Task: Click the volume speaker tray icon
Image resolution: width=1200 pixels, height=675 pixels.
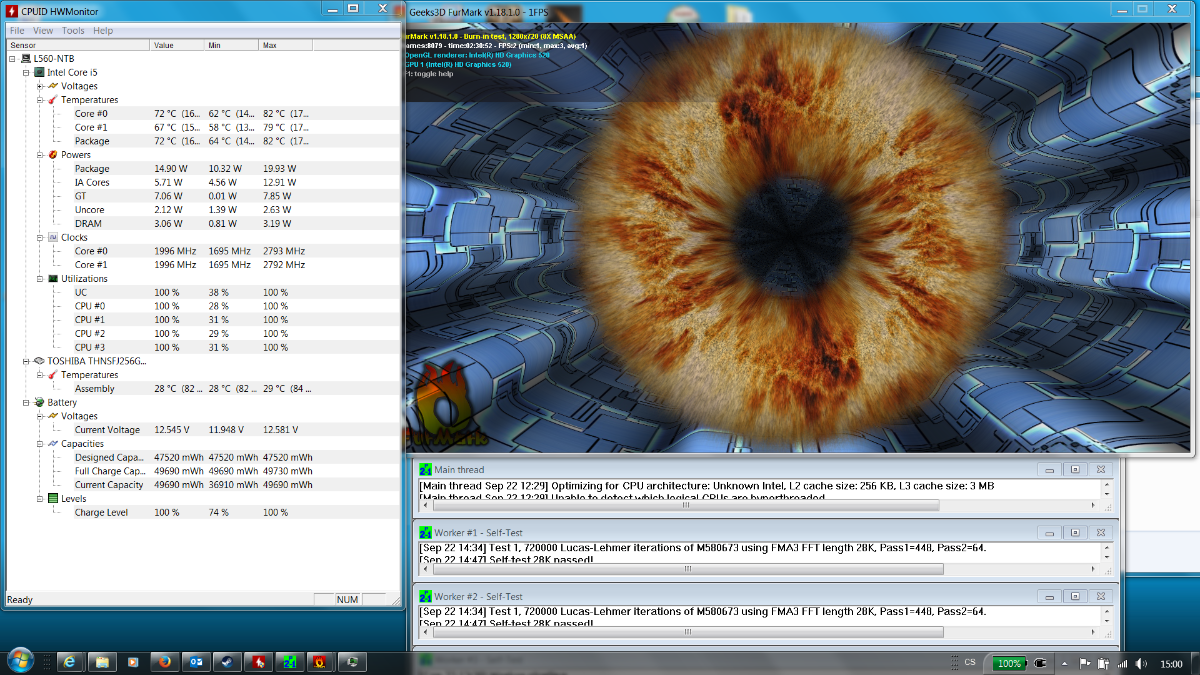Action: (1141, 663)
